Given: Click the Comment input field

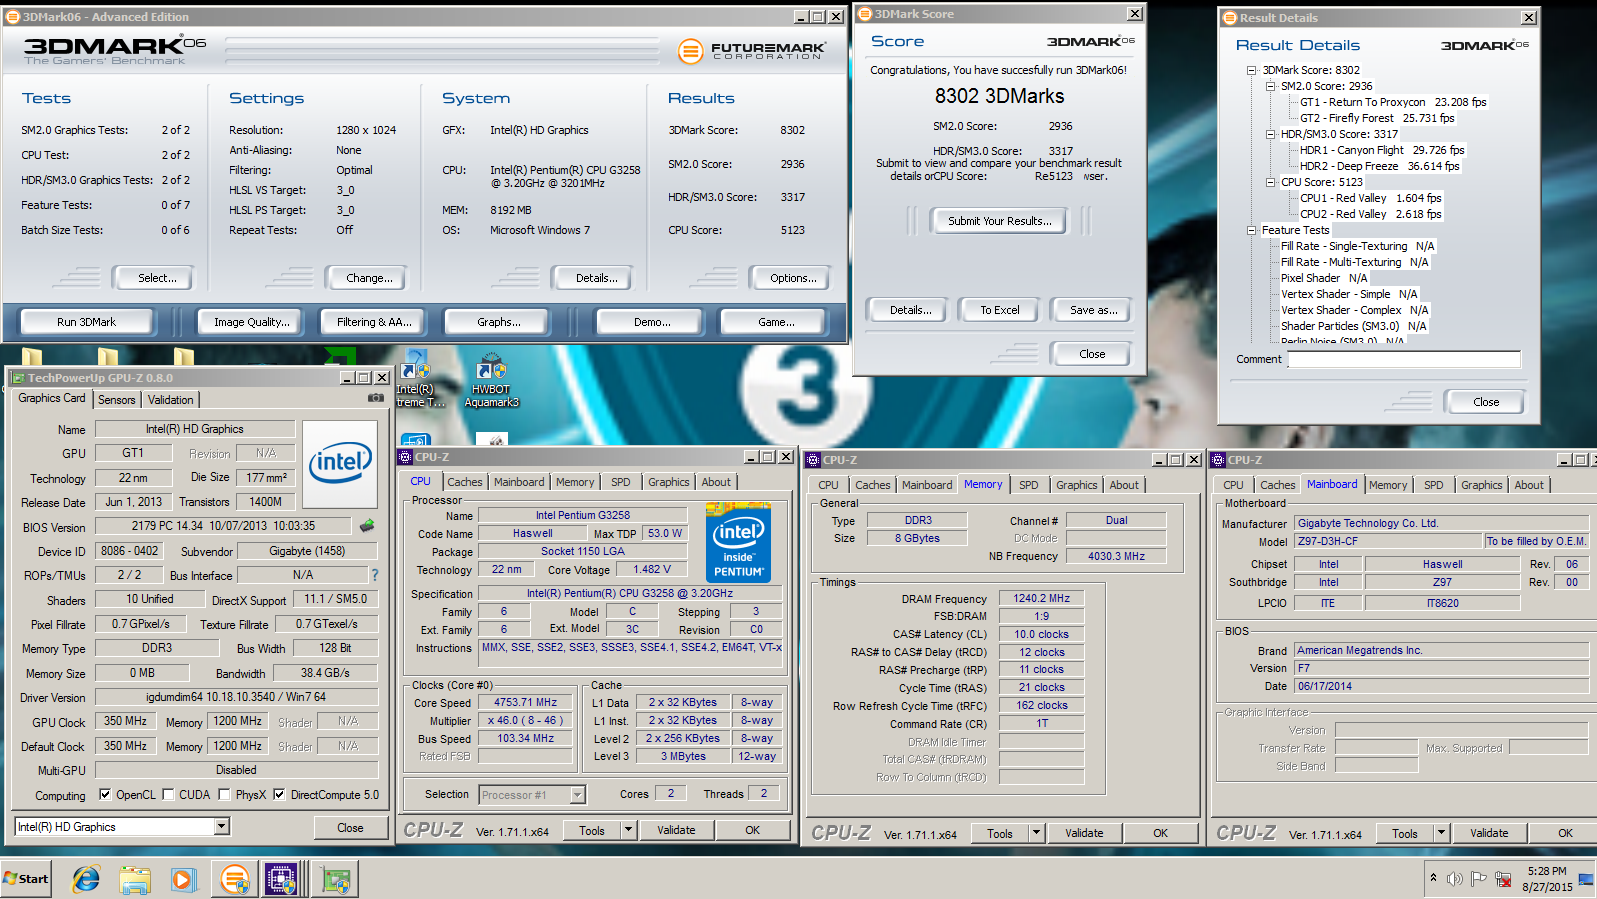Looking at the screenshot, I should click(x=1404, y=360).
